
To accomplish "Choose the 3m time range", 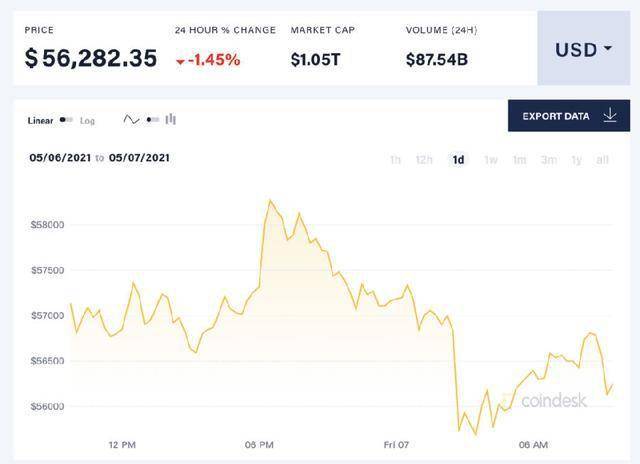I will point(549,160).
